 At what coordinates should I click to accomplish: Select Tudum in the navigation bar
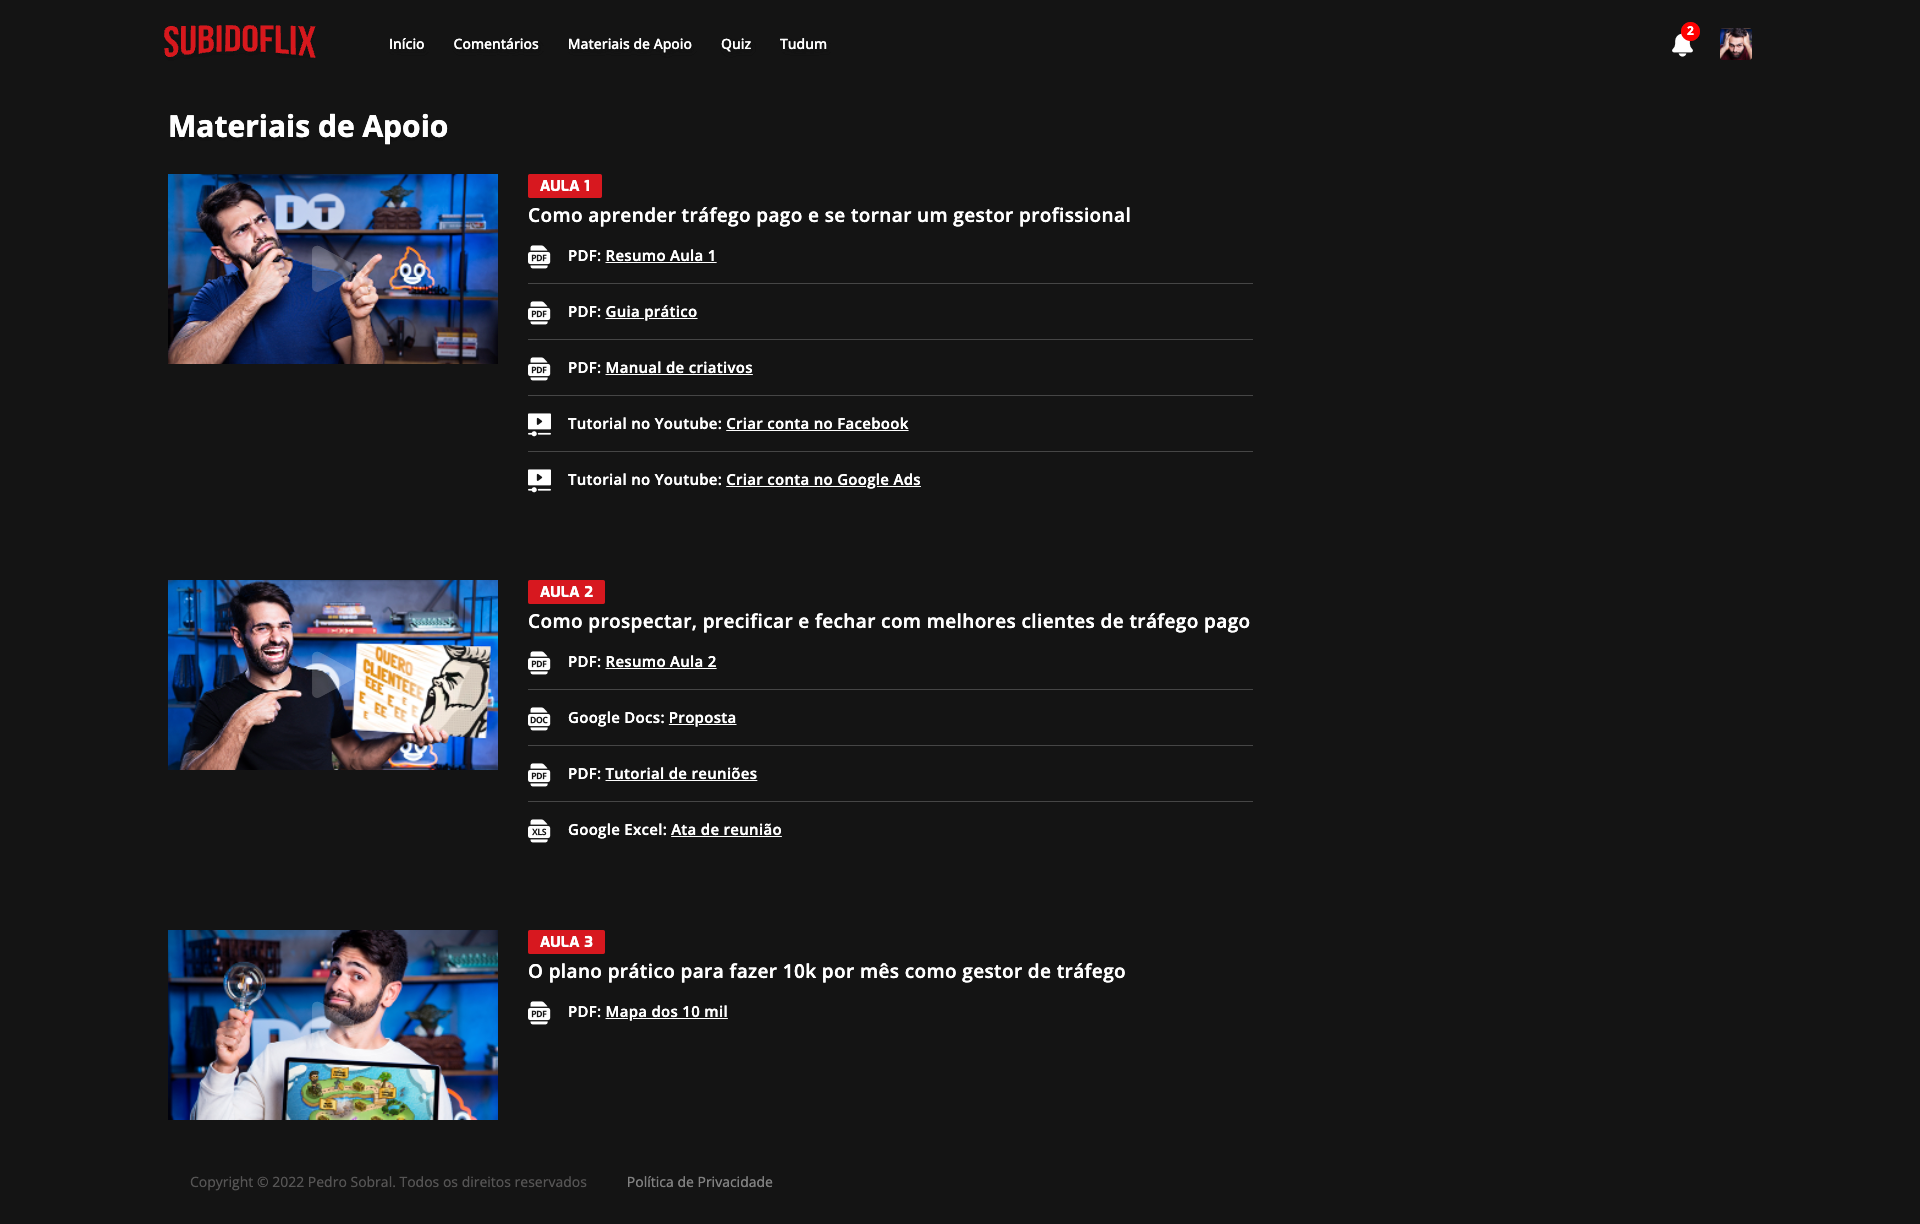click(803, 44)
